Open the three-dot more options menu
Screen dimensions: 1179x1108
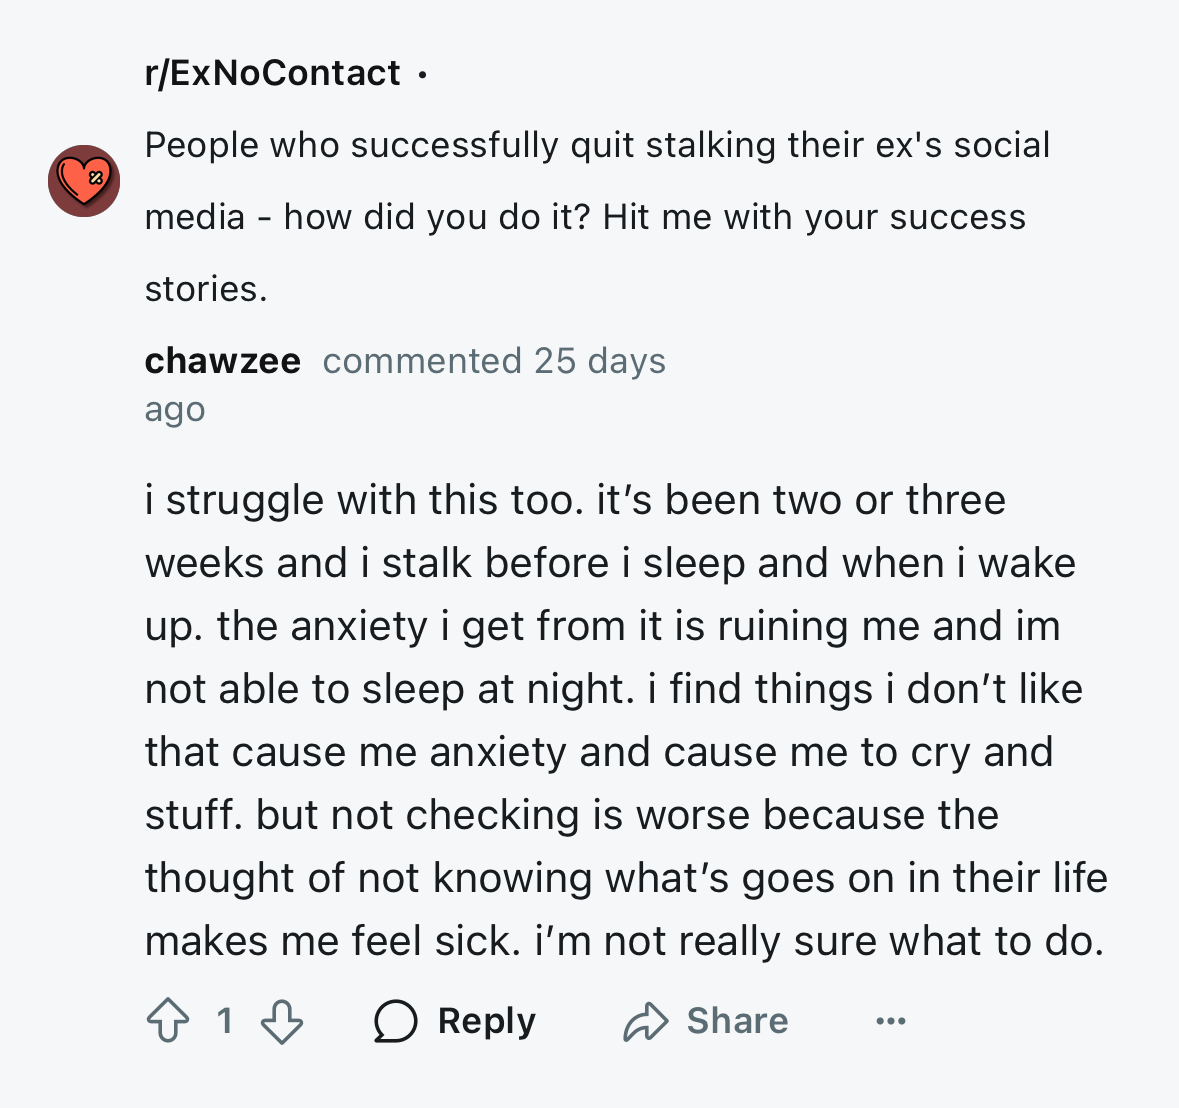click(891, 1021)
